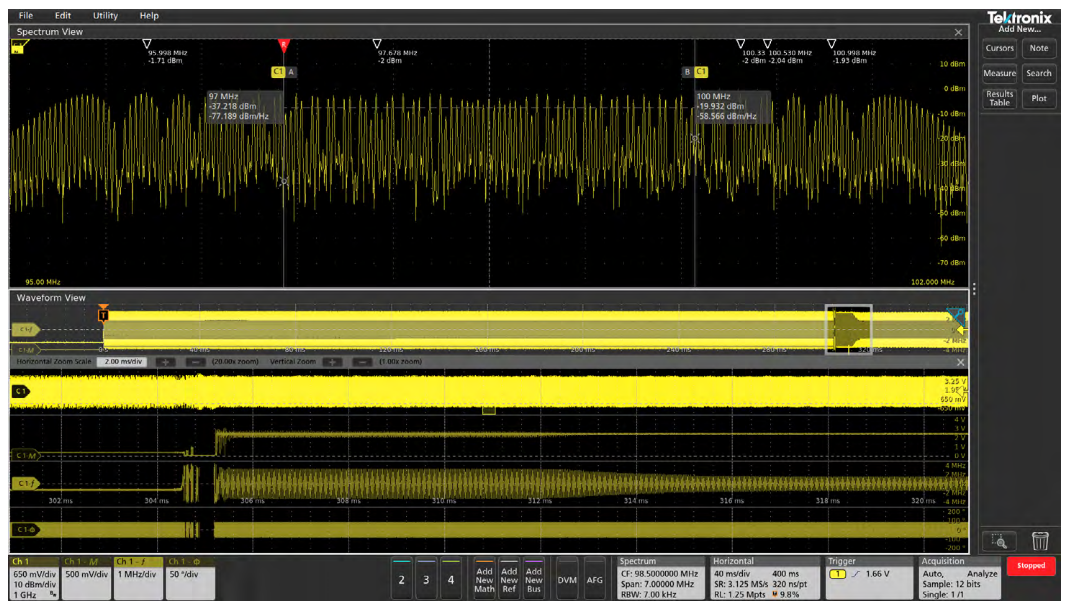1068x606 pixels.
Task: Expand the Spectrum settings badge
Action: click(x=661, y=578)
